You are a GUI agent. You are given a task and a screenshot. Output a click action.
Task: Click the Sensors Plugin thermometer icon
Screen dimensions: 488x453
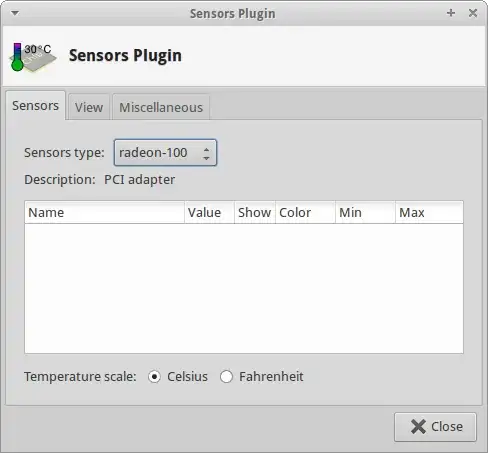click(x=33, y=57)
